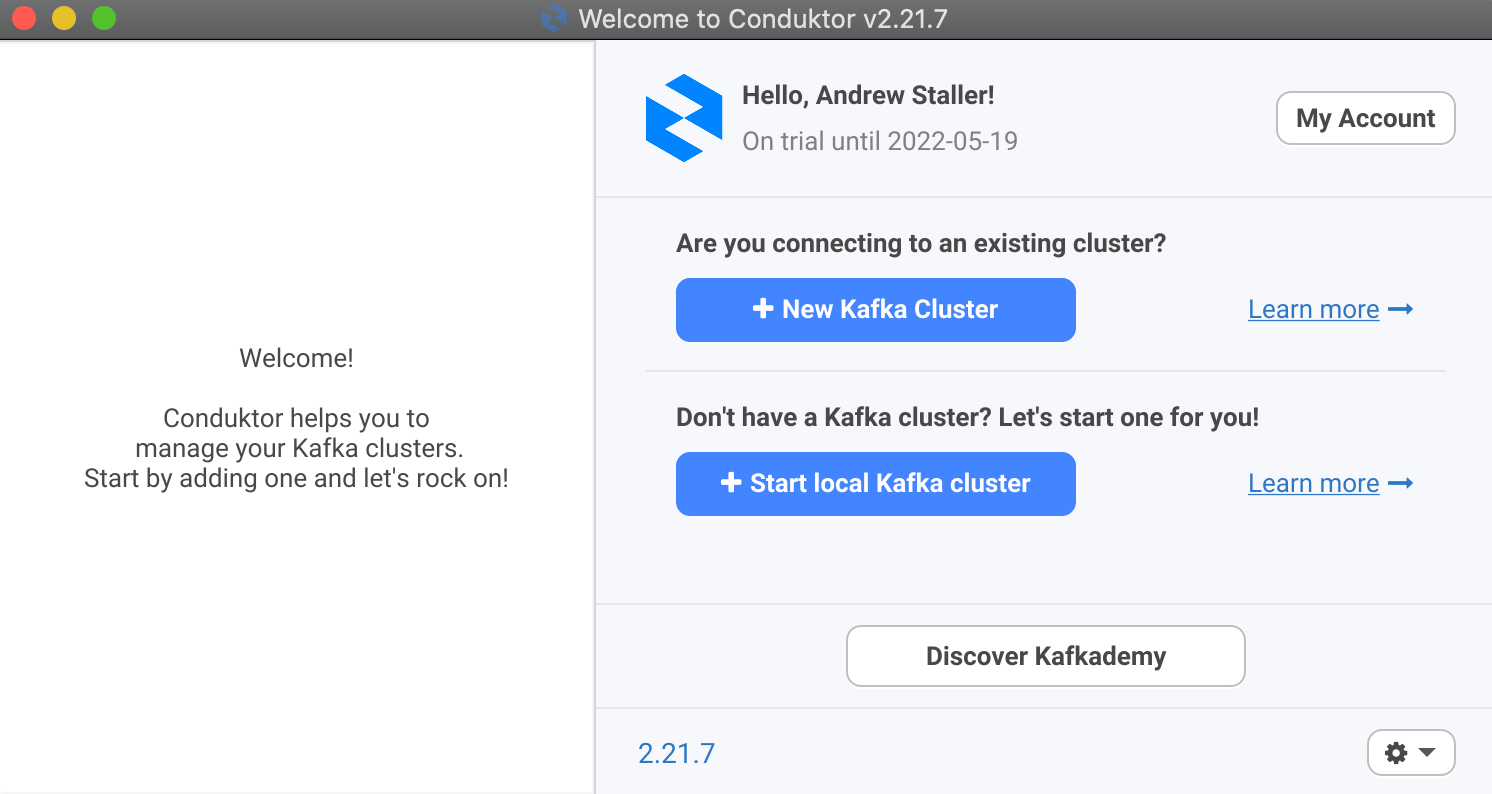Open My Account
The width and height of the screenshot is (1492, 794).
[1365, 117]
